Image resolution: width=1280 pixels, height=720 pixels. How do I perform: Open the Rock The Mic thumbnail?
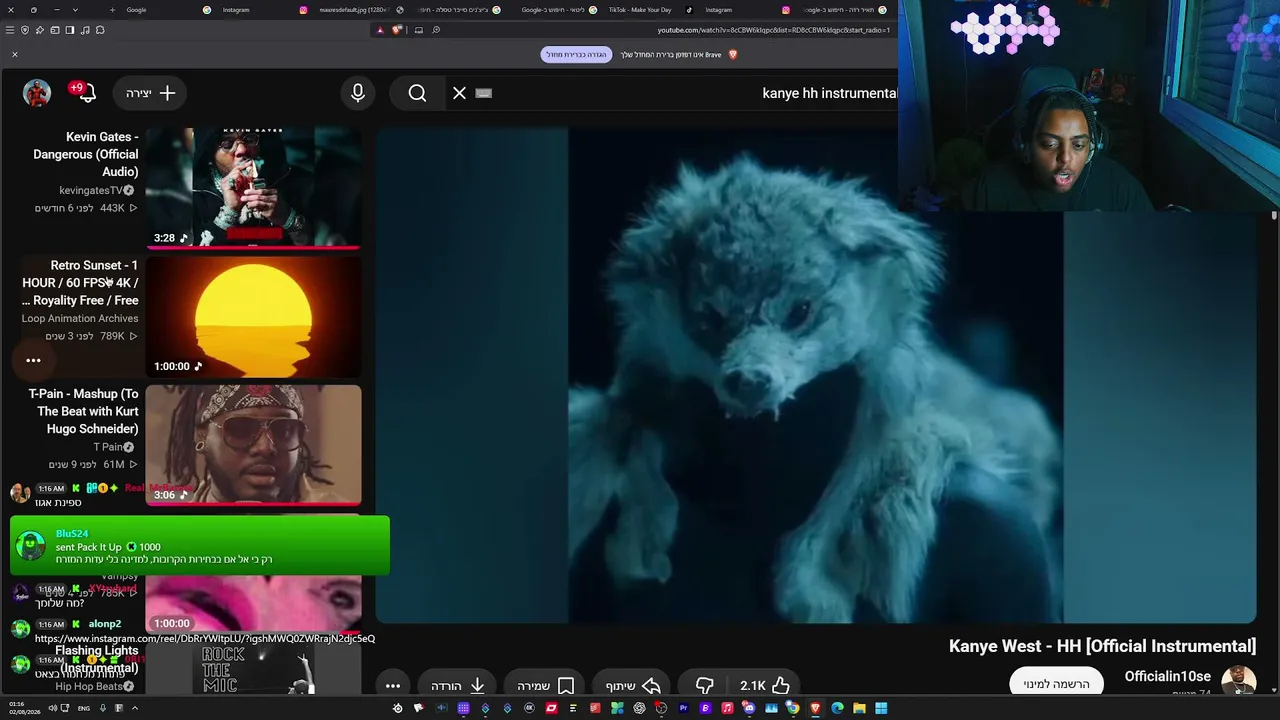tap(253, 670)
